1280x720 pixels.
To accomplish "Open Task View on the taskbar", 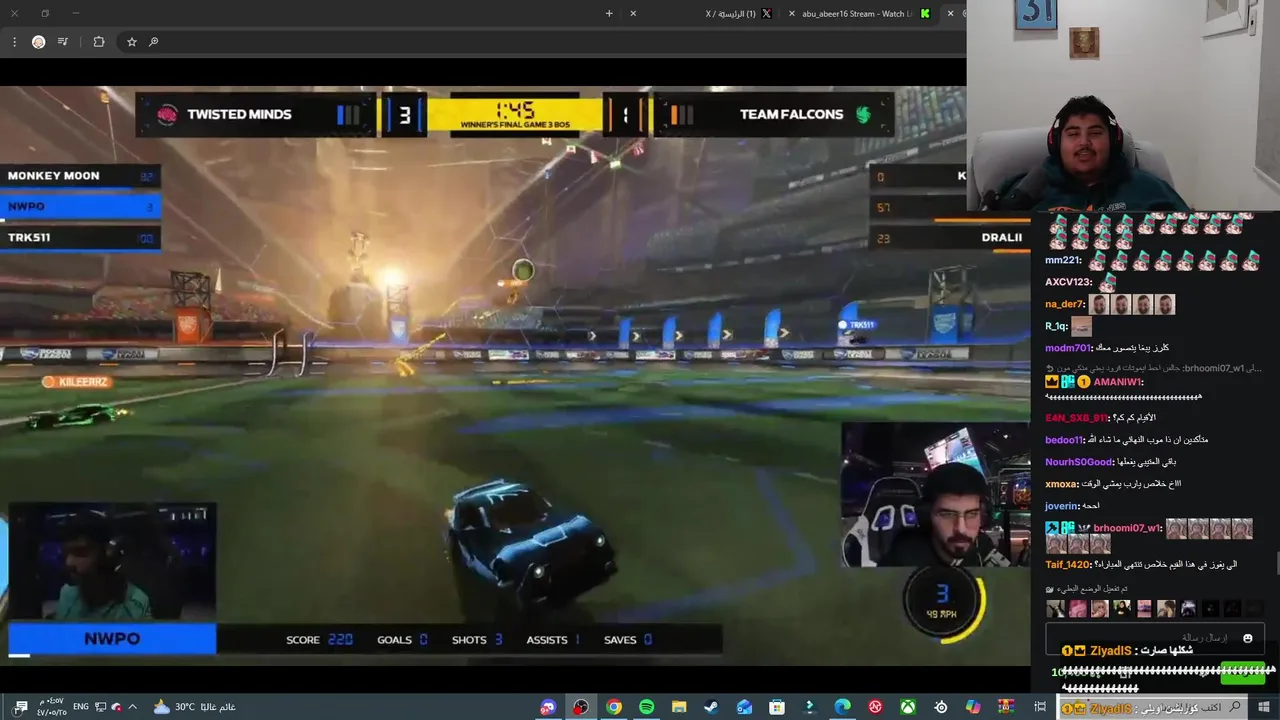I will point(1040,707).
